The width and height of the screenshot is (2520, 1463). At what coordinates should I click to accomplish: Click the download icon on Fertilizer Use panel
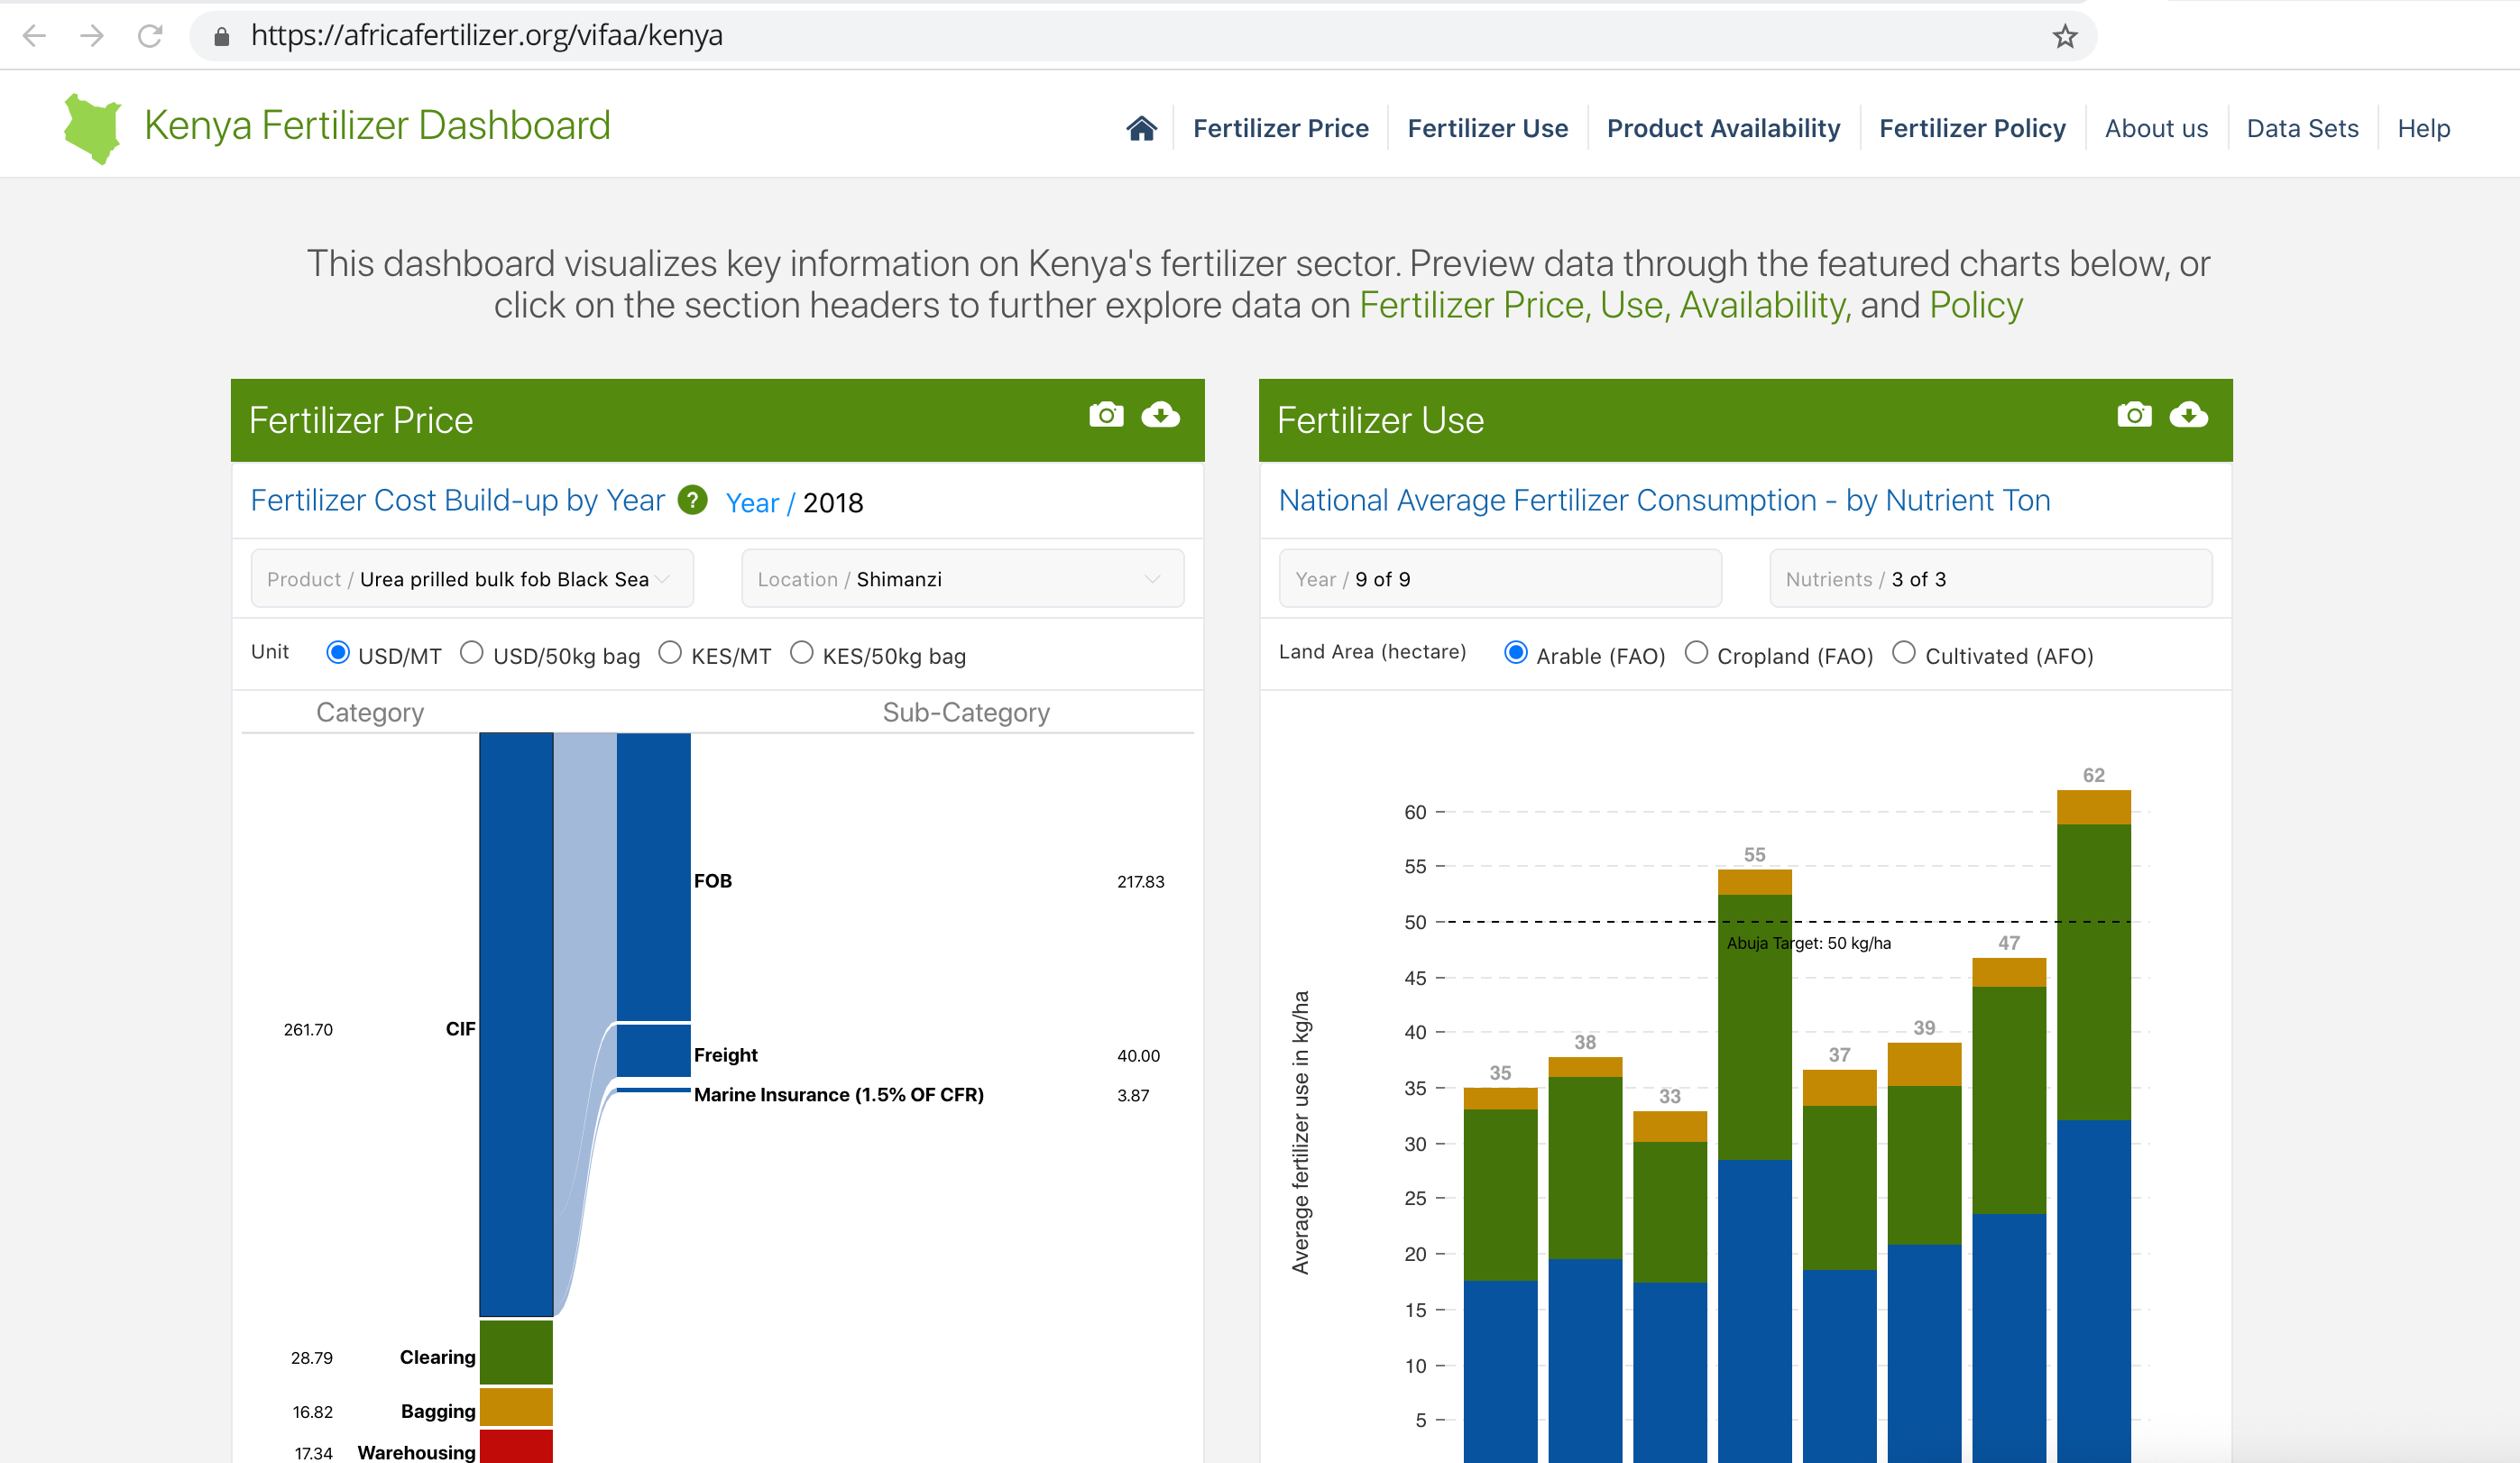point(2190,416)
